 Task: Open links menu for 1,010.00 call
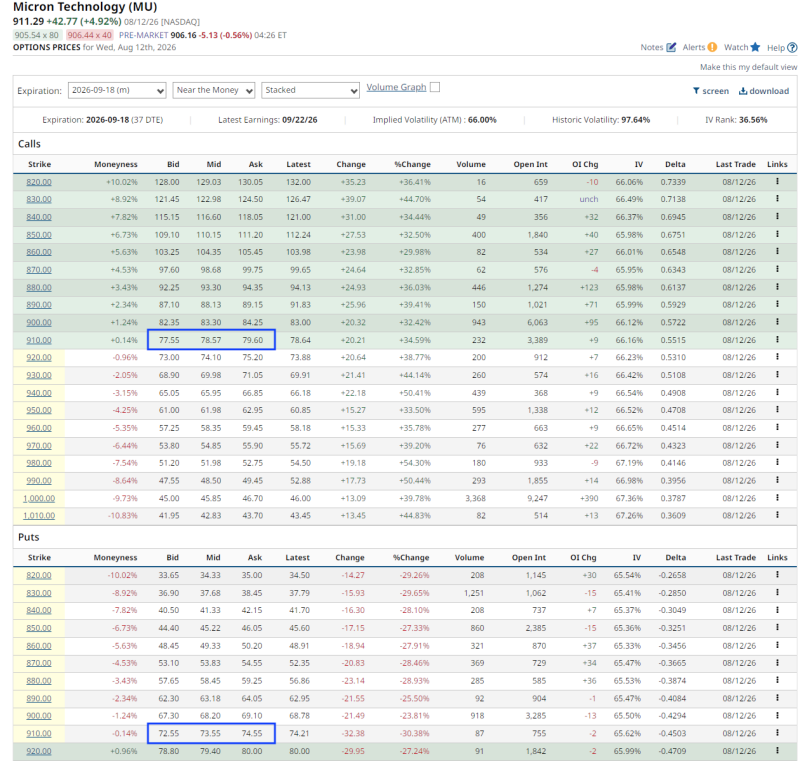click(778, 515)
